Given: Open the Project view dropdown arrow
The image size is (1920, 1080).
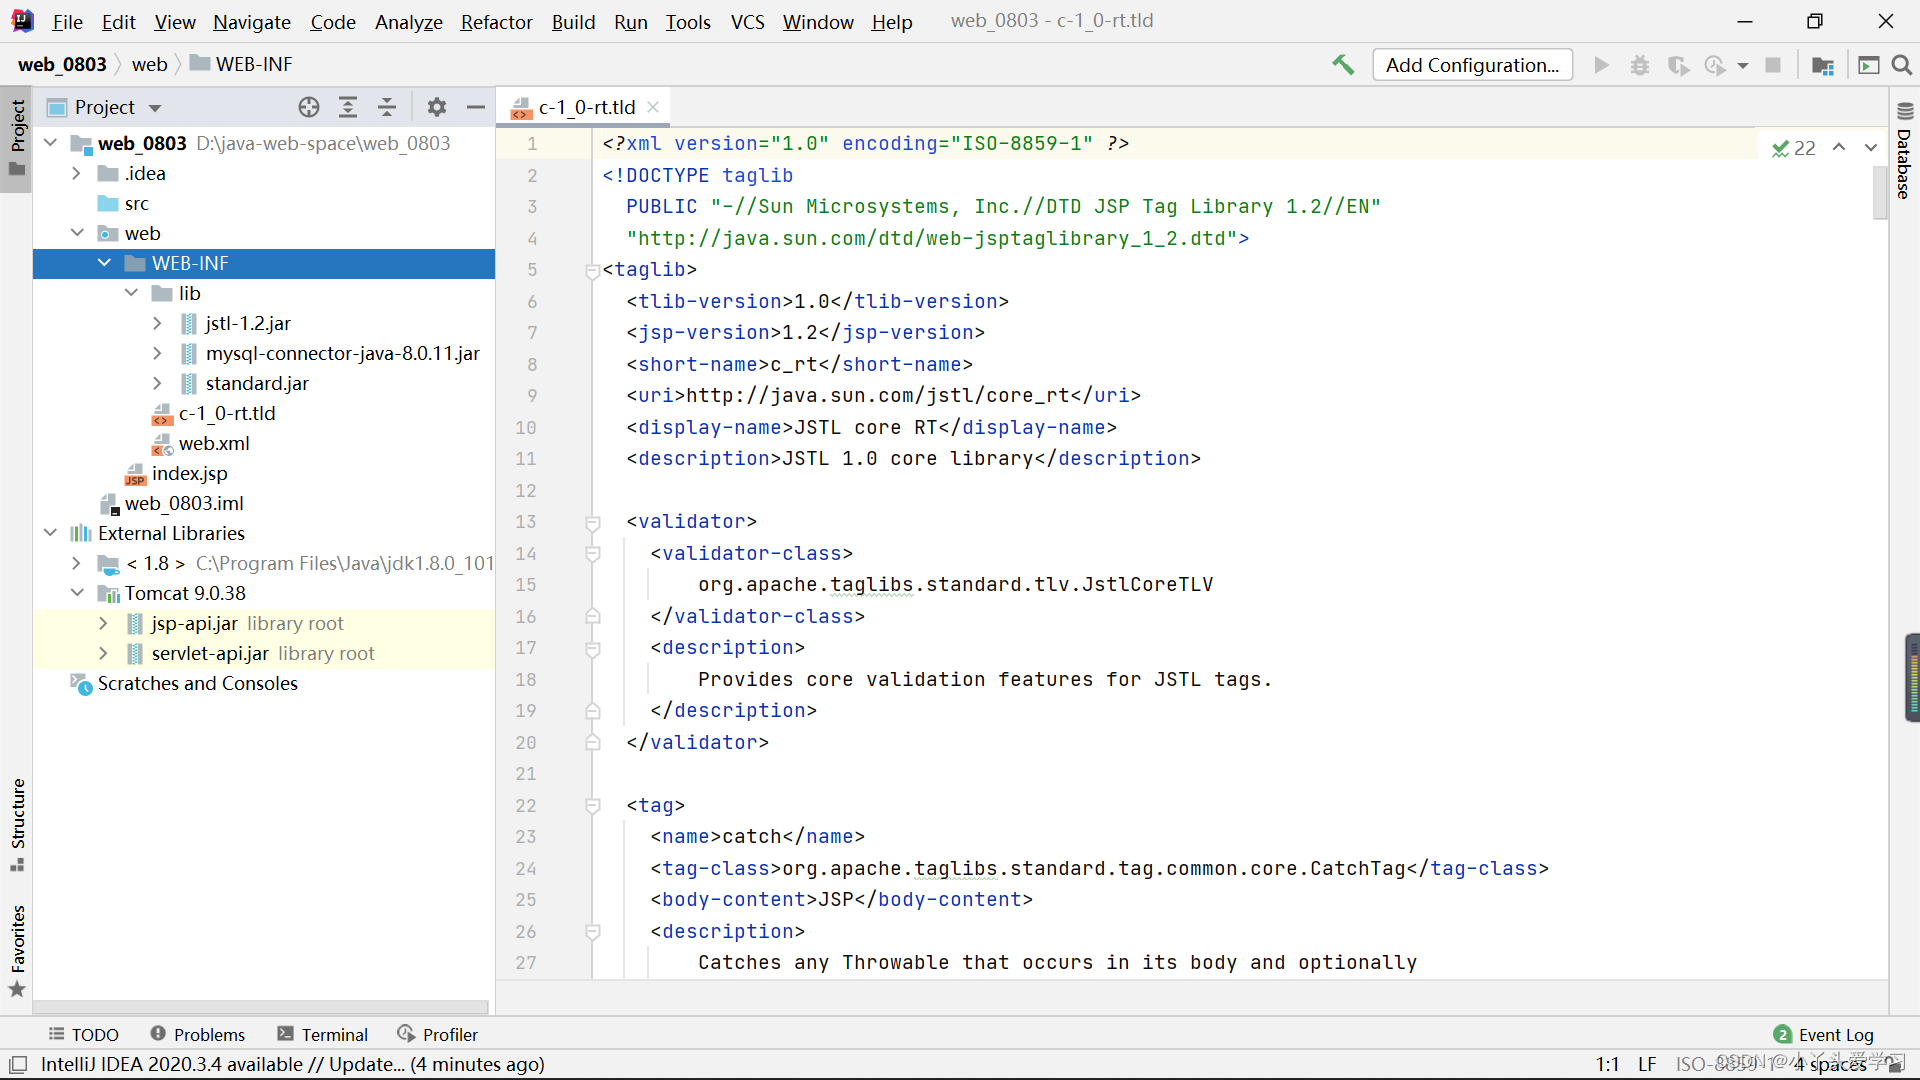Looking at the screenshot, I should [155, 108].
